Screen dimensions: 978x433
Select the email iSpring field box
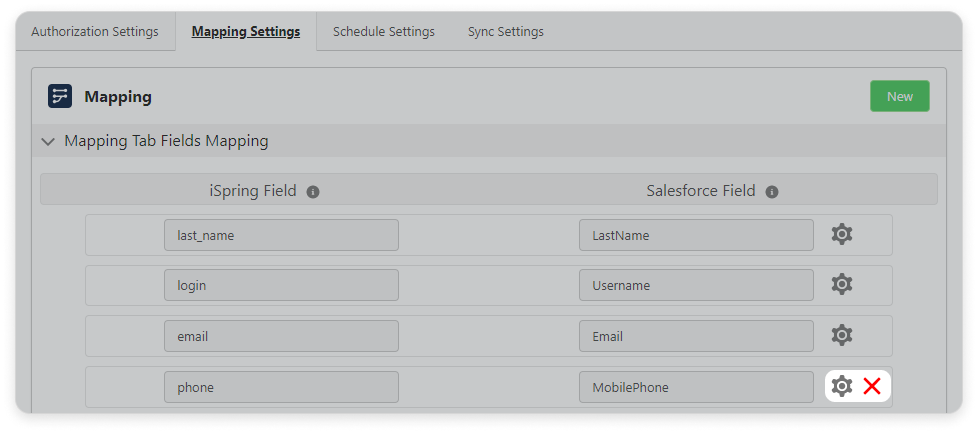pos(281,336)
